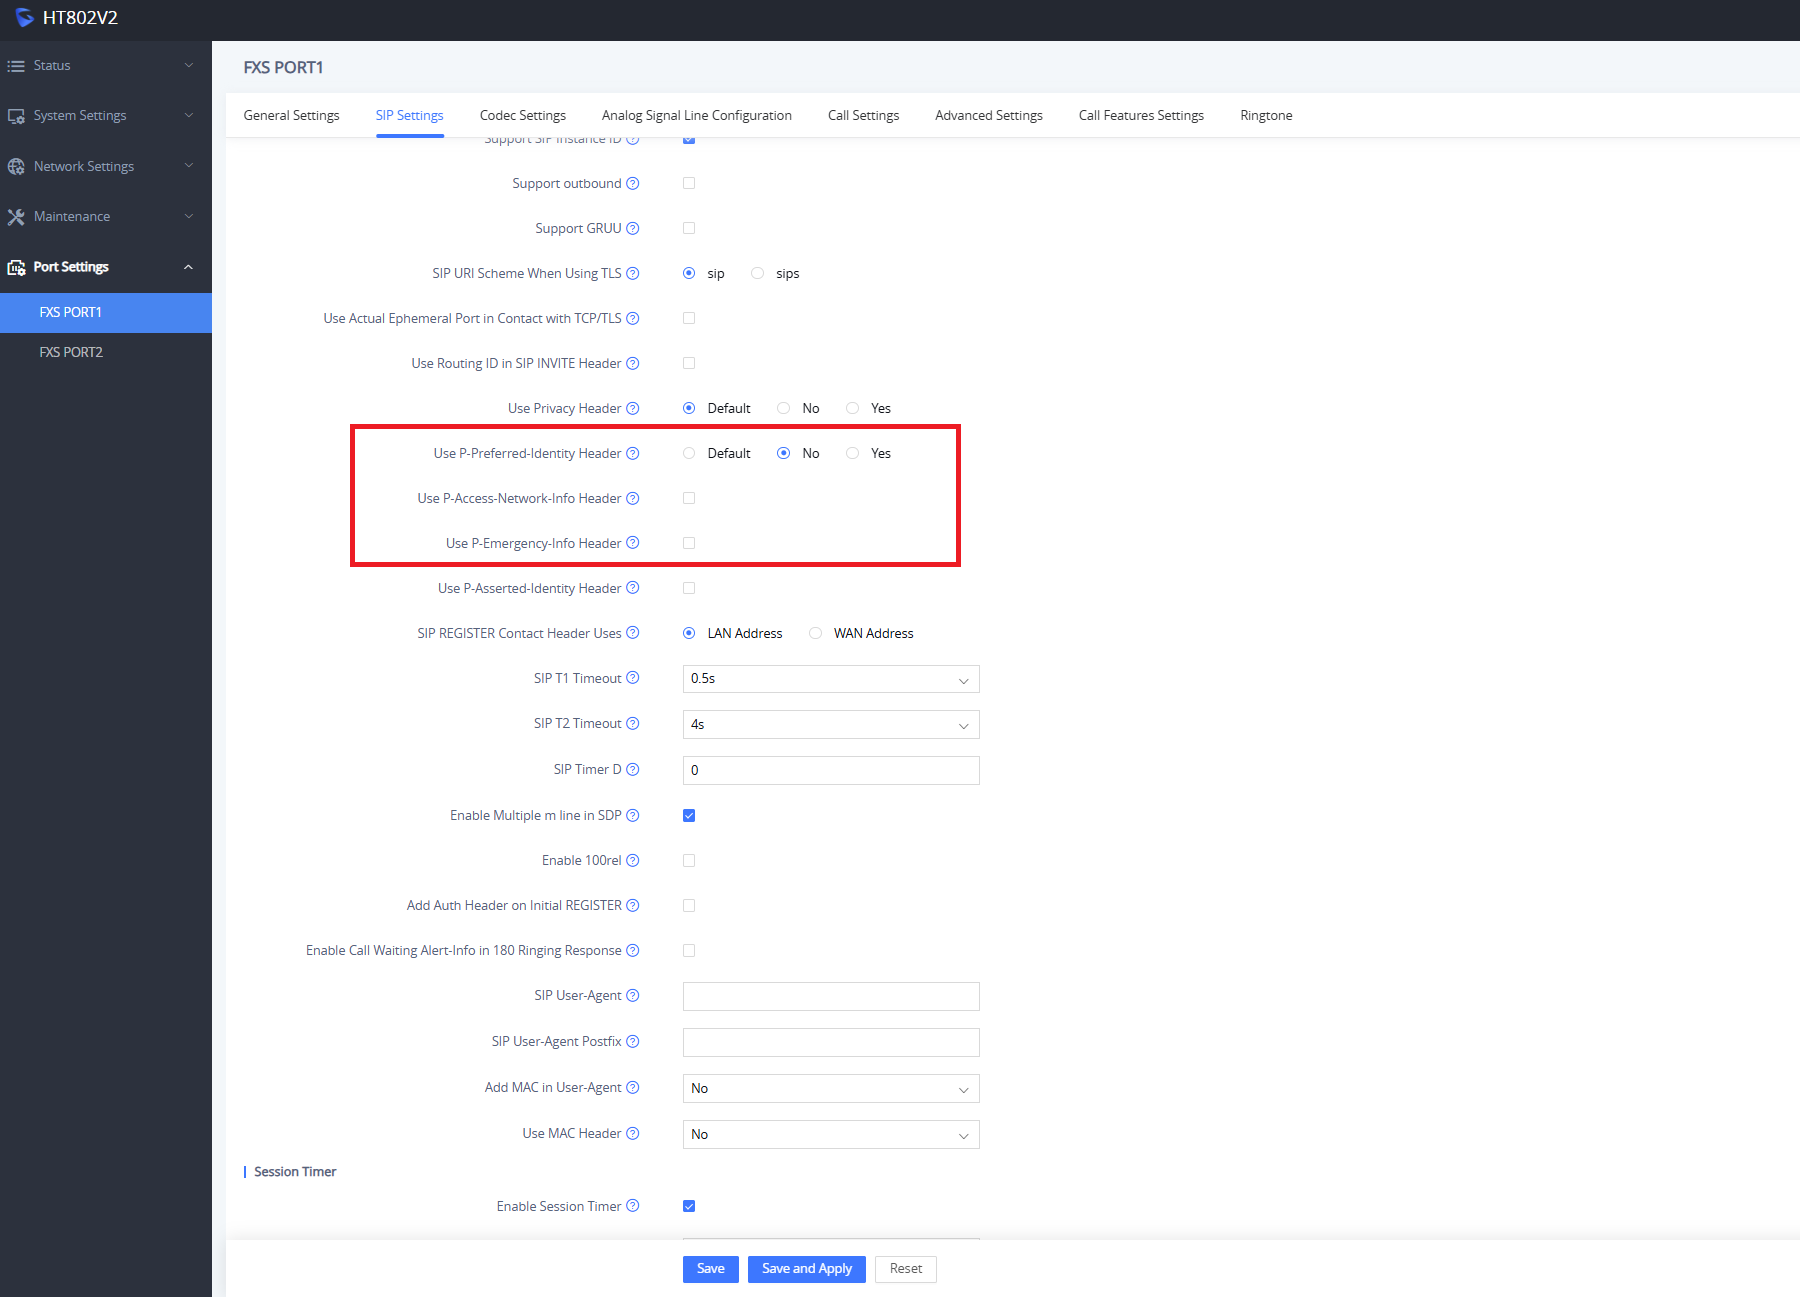Open the SIP T2 Timeout dropdown

[x=830, y=725]
